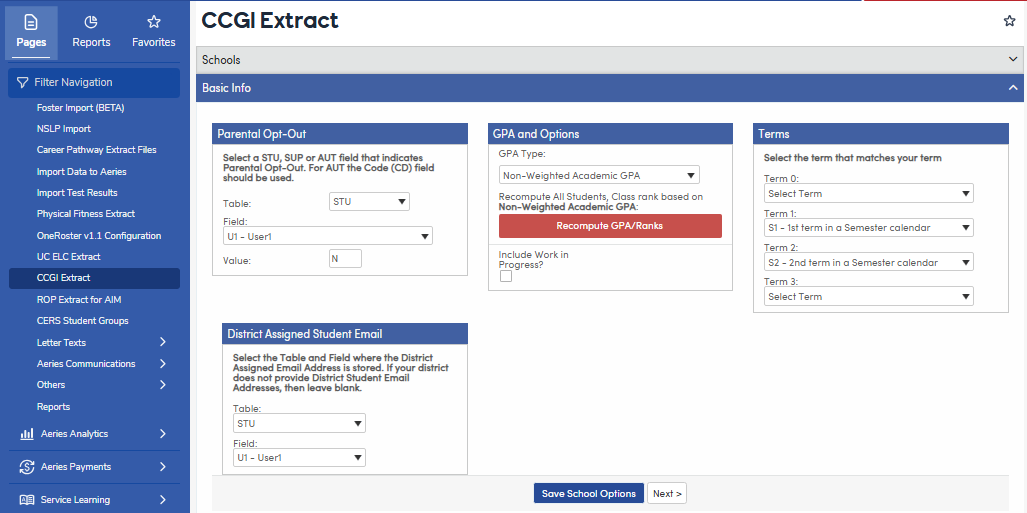Expand Letter Texts submenu arrow
1027x513 pixels.
click(x=162, y=342)
